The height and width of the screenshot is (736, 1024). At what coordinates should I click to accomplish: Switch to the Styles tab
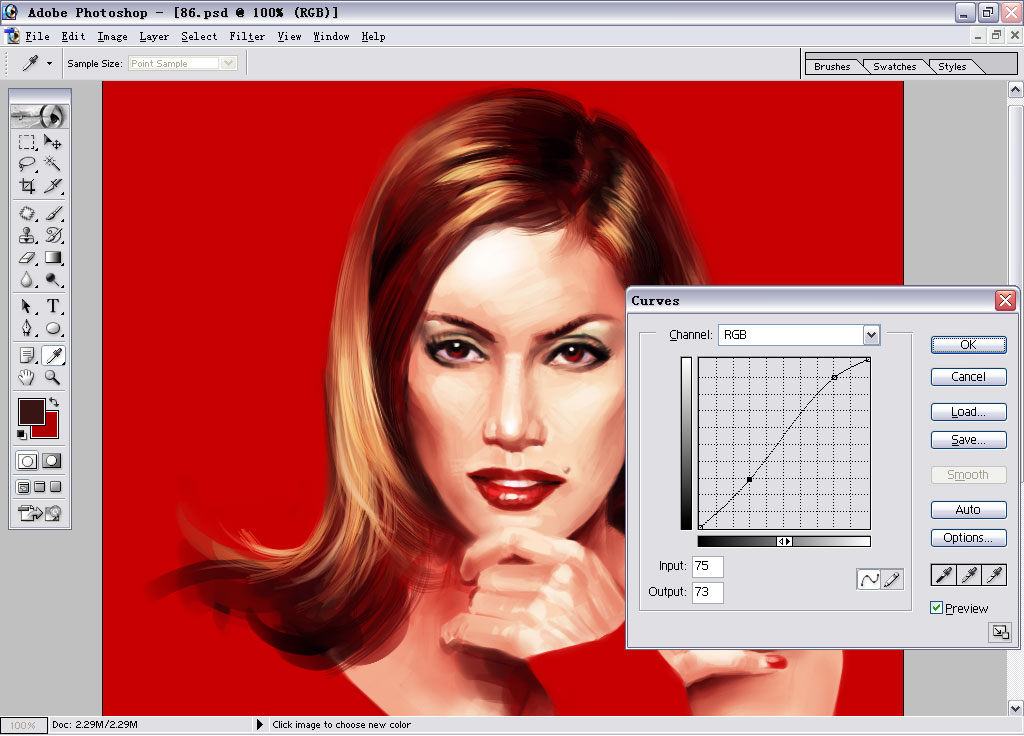pyautogui.click(x=952, y=67)
